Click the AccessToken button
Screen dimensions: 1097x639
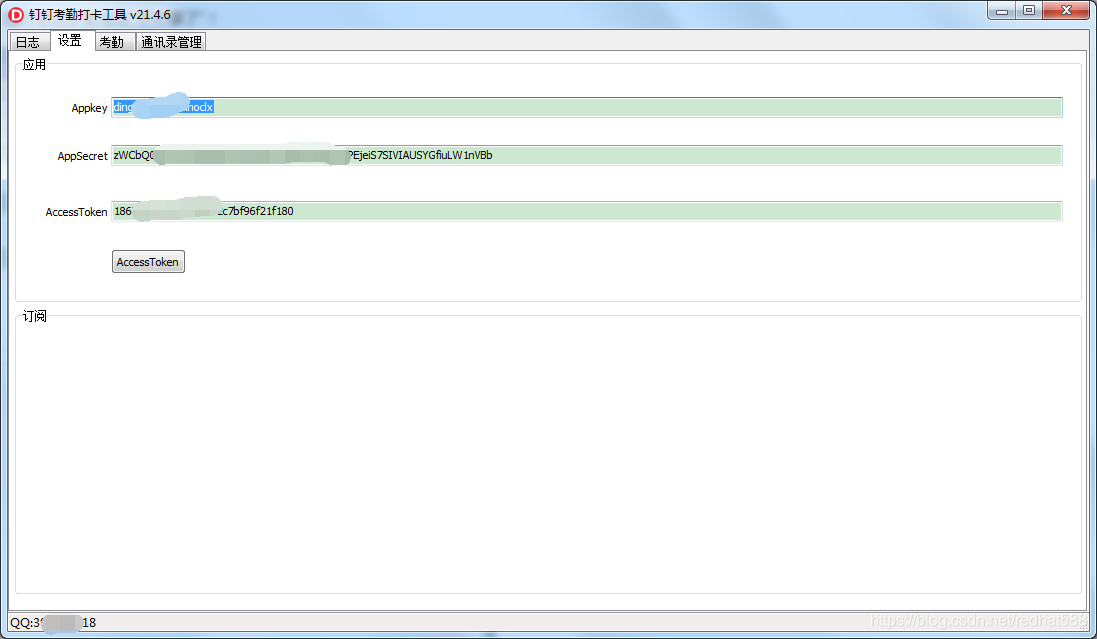tap(148, 262)
